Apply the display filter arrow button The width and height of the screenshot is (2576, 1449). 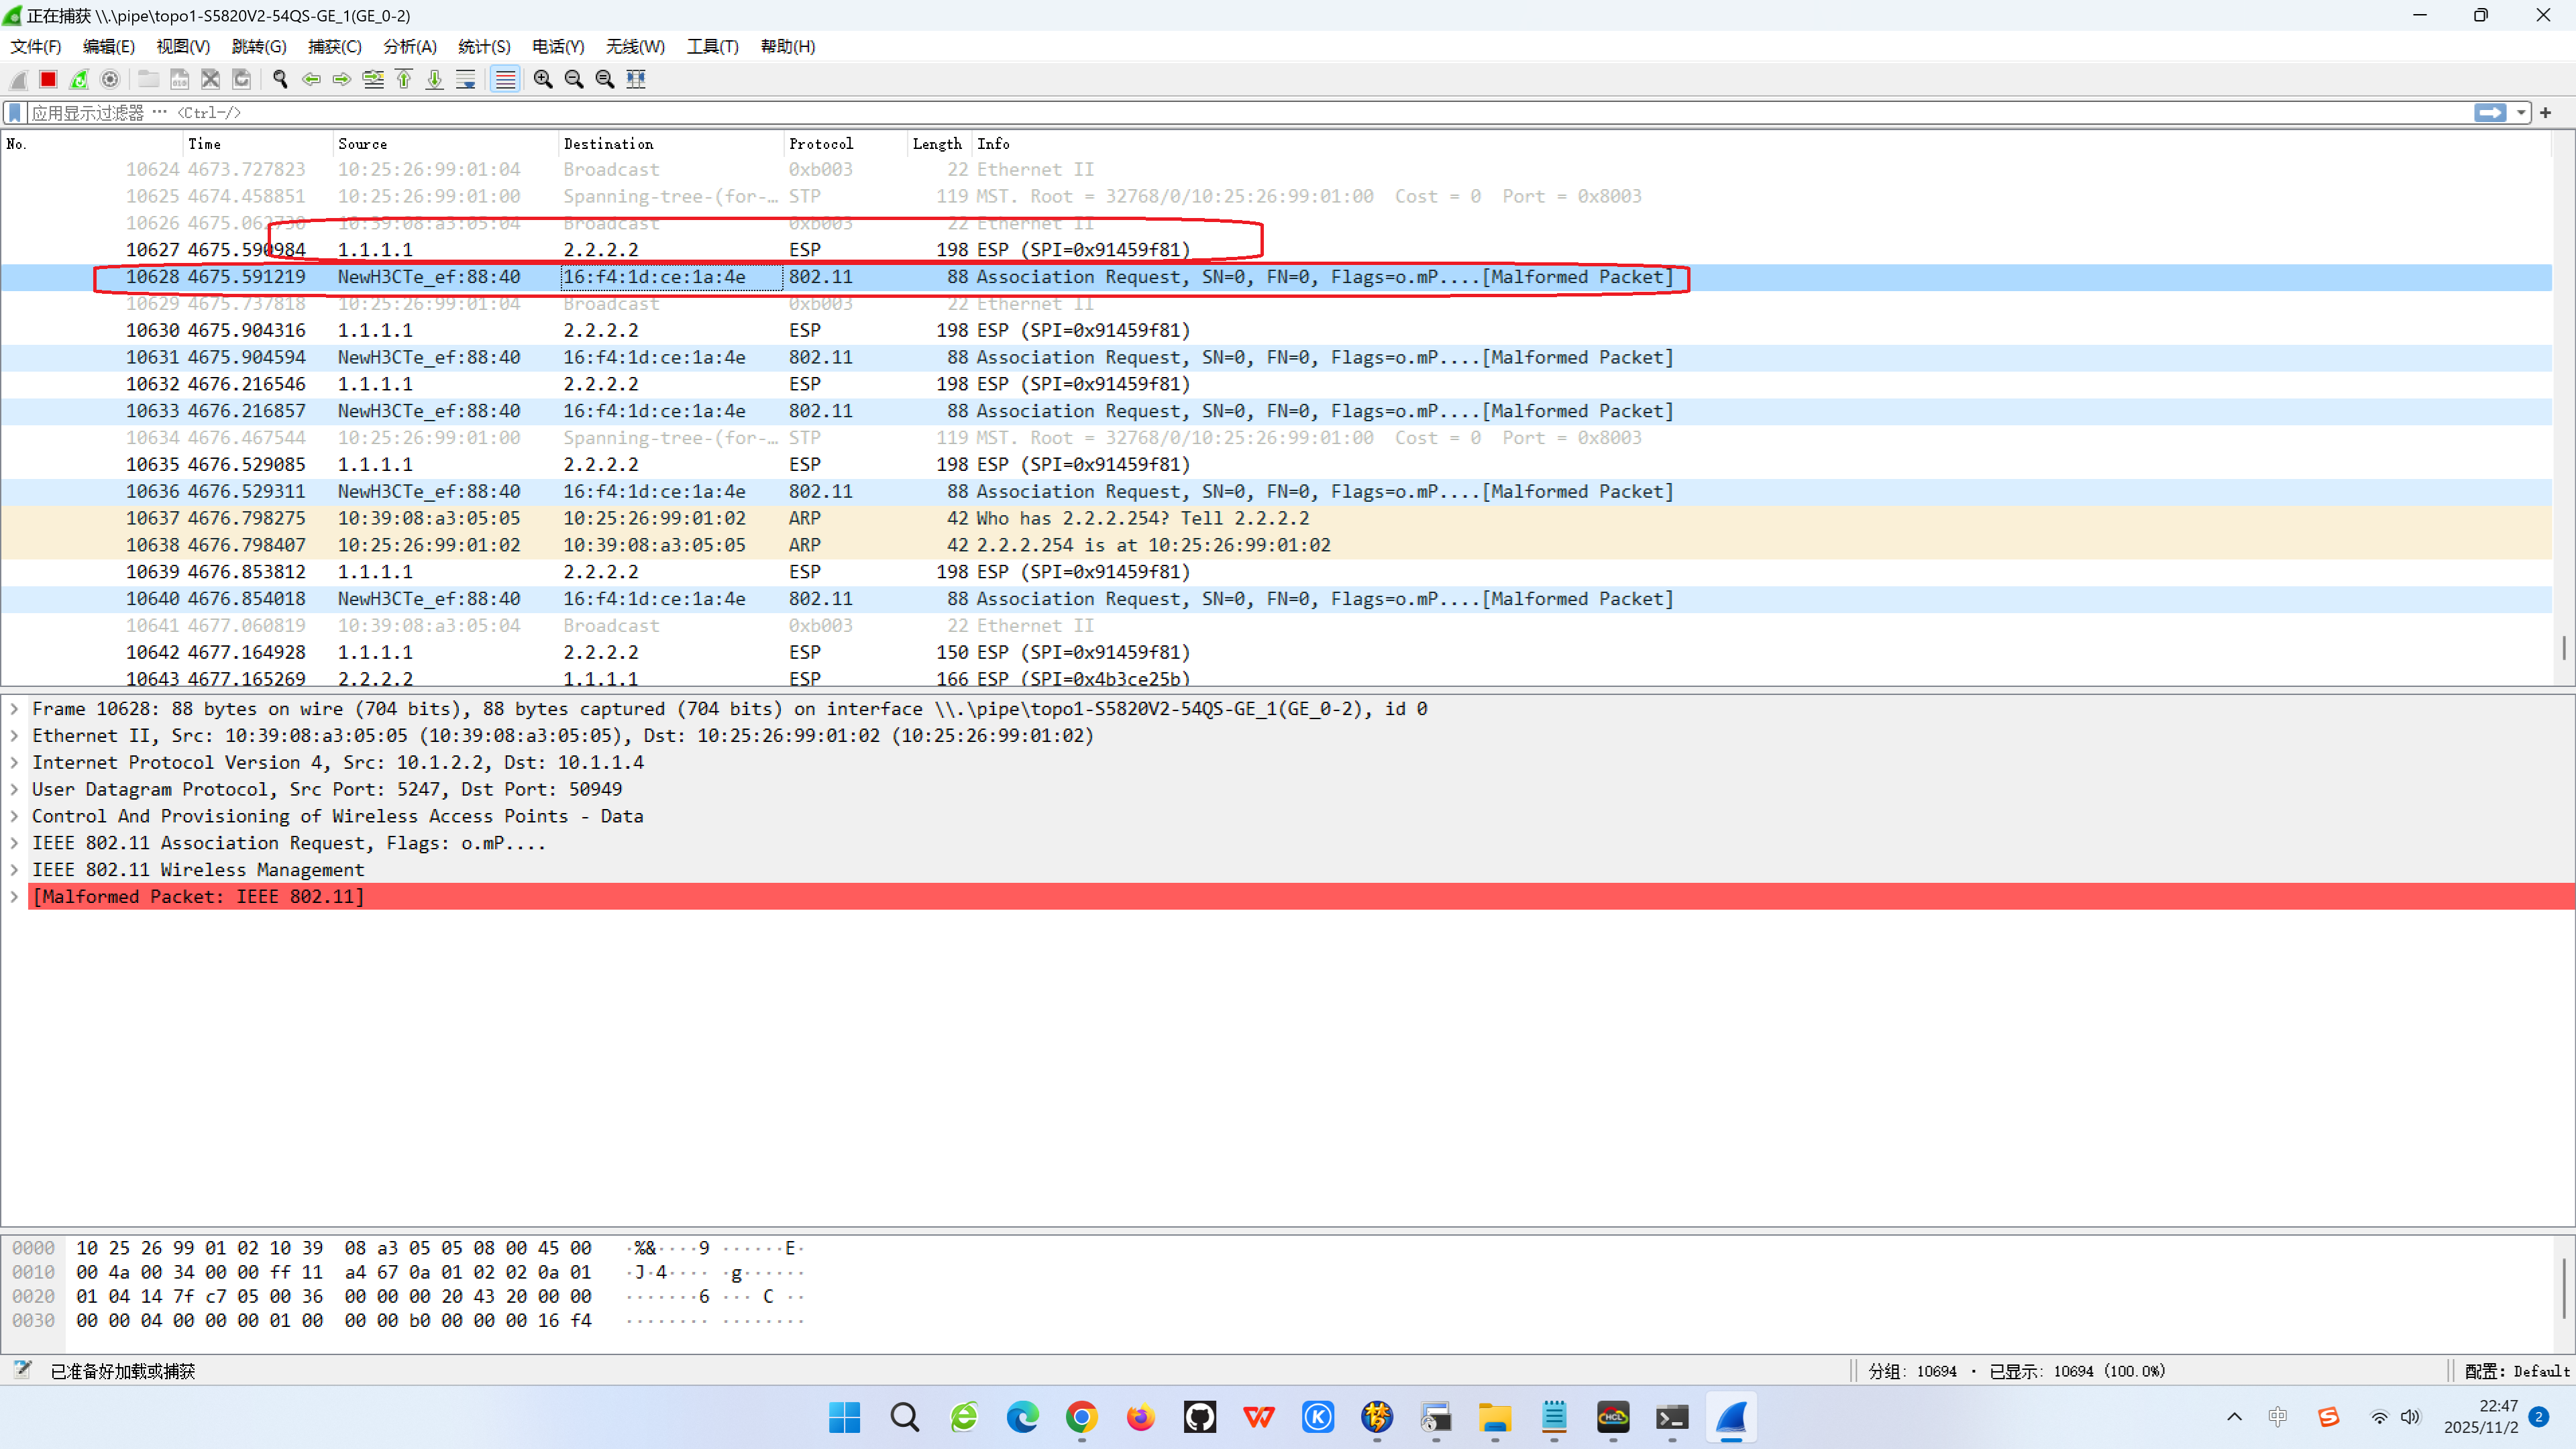(x=2490, y=113)
